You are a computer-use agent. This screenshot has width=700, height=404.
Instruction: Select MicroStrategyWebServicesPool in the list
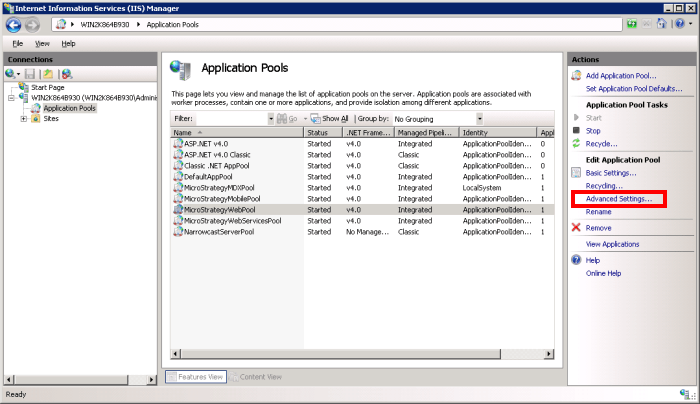(x=233, y=221)
